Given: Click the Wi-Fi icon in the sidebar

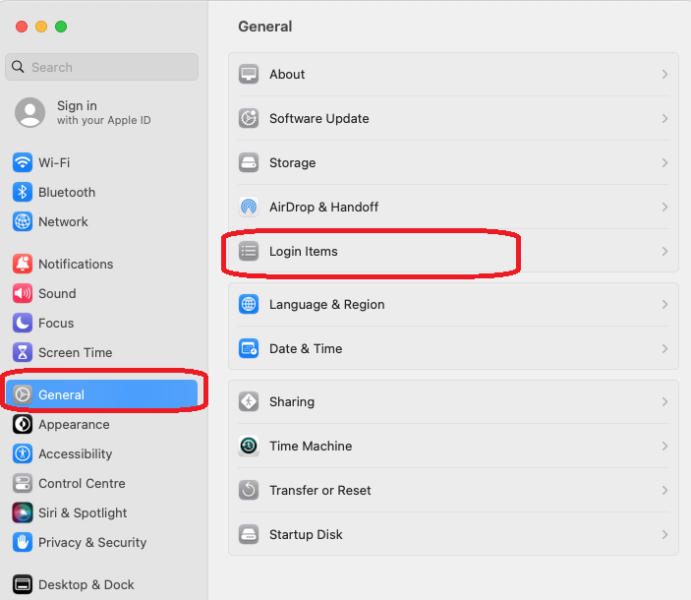Looking at the screenshot, I should [22, 163].
